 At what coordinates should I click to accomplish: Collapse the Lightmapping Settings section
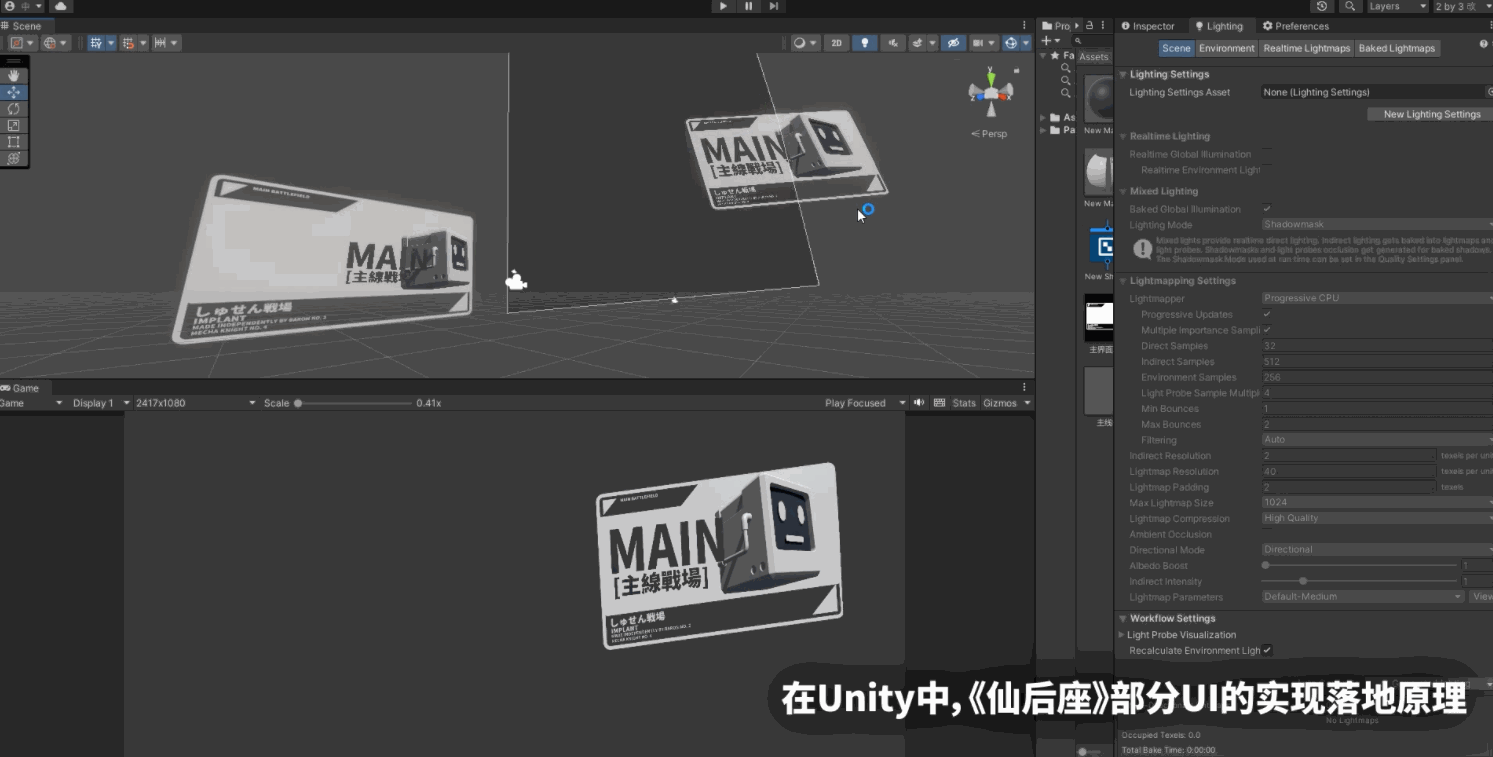coord(1123,280)
